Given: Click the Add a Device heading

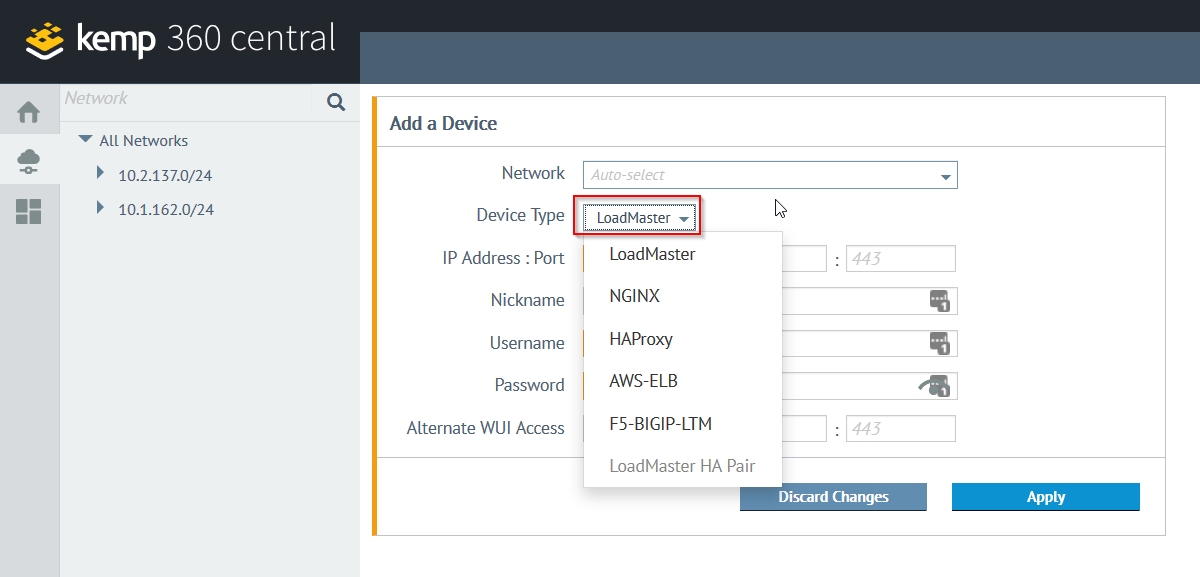Looking at the screenshot, I should click(443, 123).
